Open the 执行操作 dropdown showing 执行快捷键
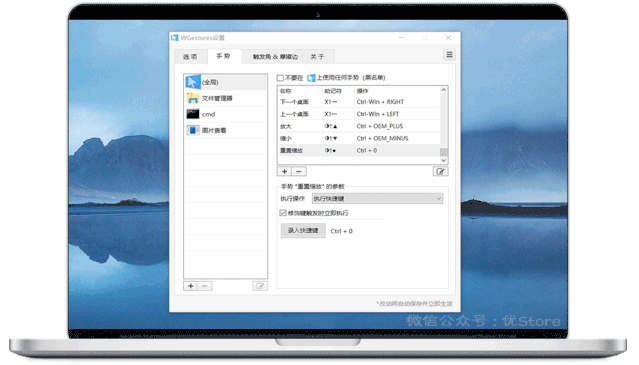639x365 pixels. point(377,199)
